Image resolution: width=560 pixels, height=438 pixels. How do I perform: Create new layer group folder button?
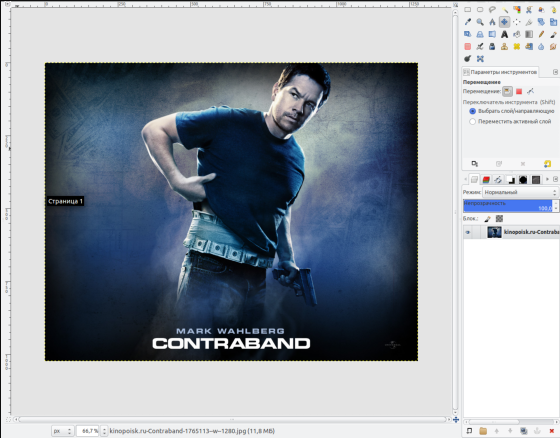point(483,431)
